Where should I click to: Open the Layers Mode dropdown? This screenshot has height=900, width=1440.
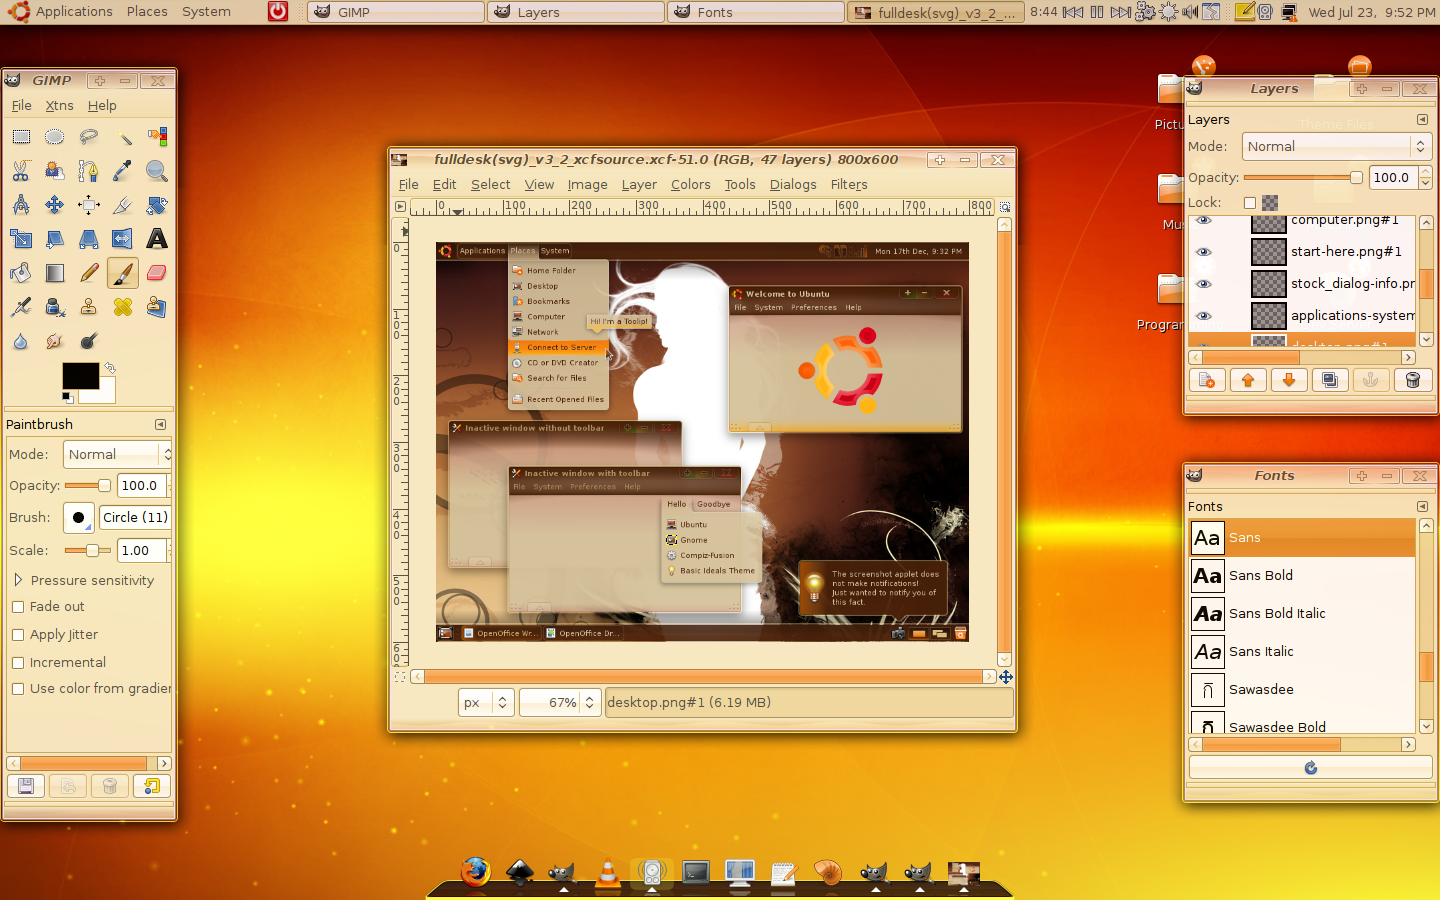[x=1337, y=147]
